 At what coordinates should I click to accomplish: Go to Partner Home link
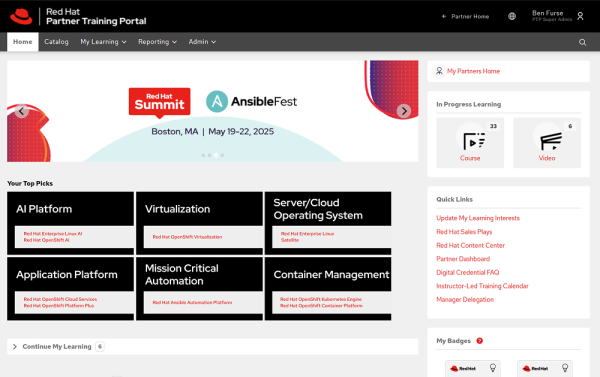pyautogui.click(x=470, y=16)
